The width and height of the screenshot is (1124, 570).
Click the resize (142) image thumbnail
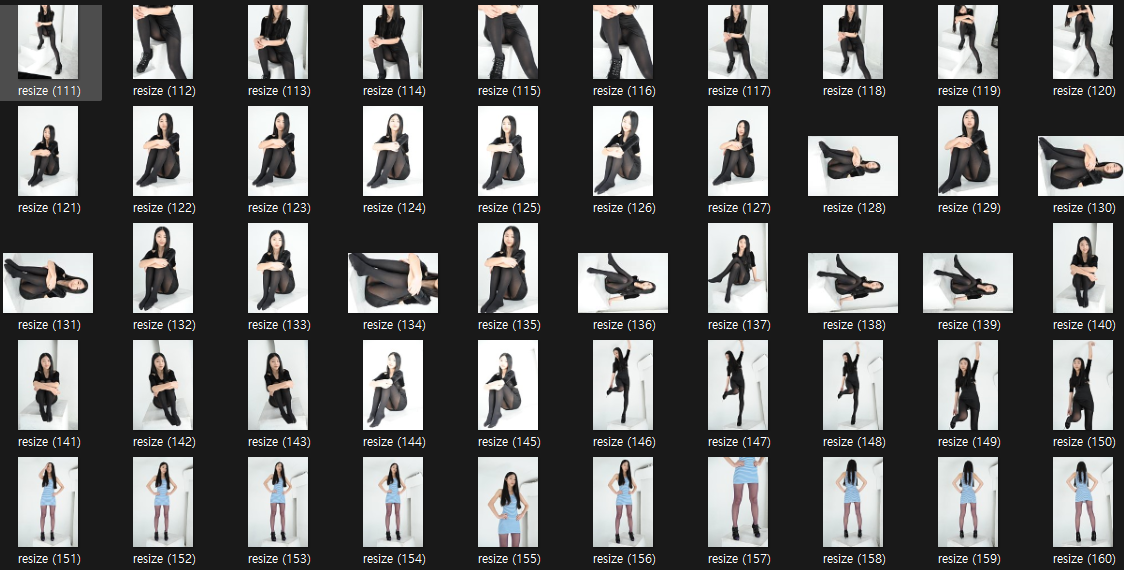coord(163,385)
